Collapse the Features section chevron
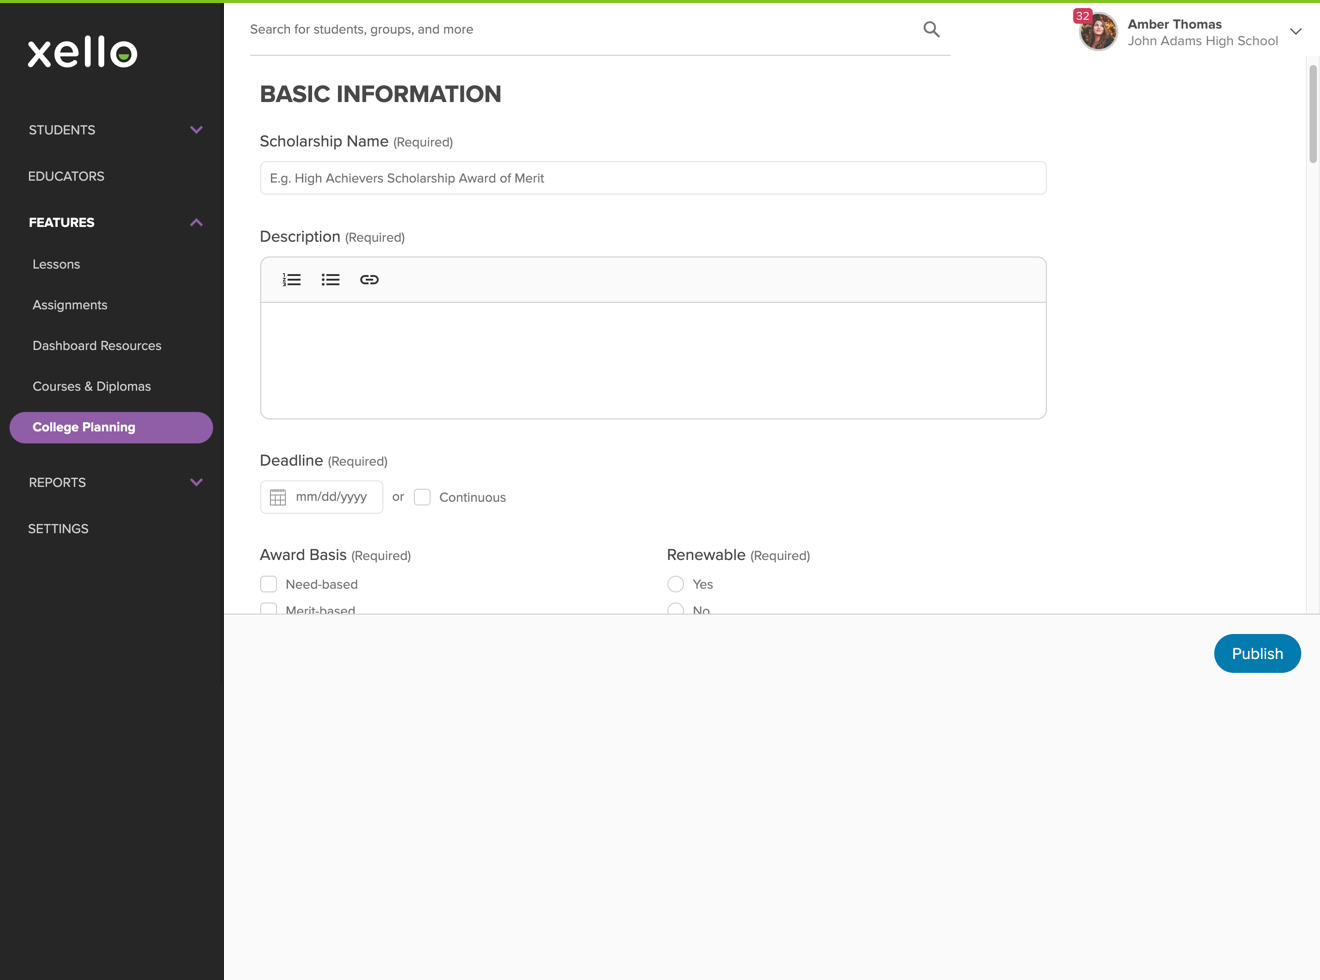Screen dimensions: 1320x980 tap(196, 222)
